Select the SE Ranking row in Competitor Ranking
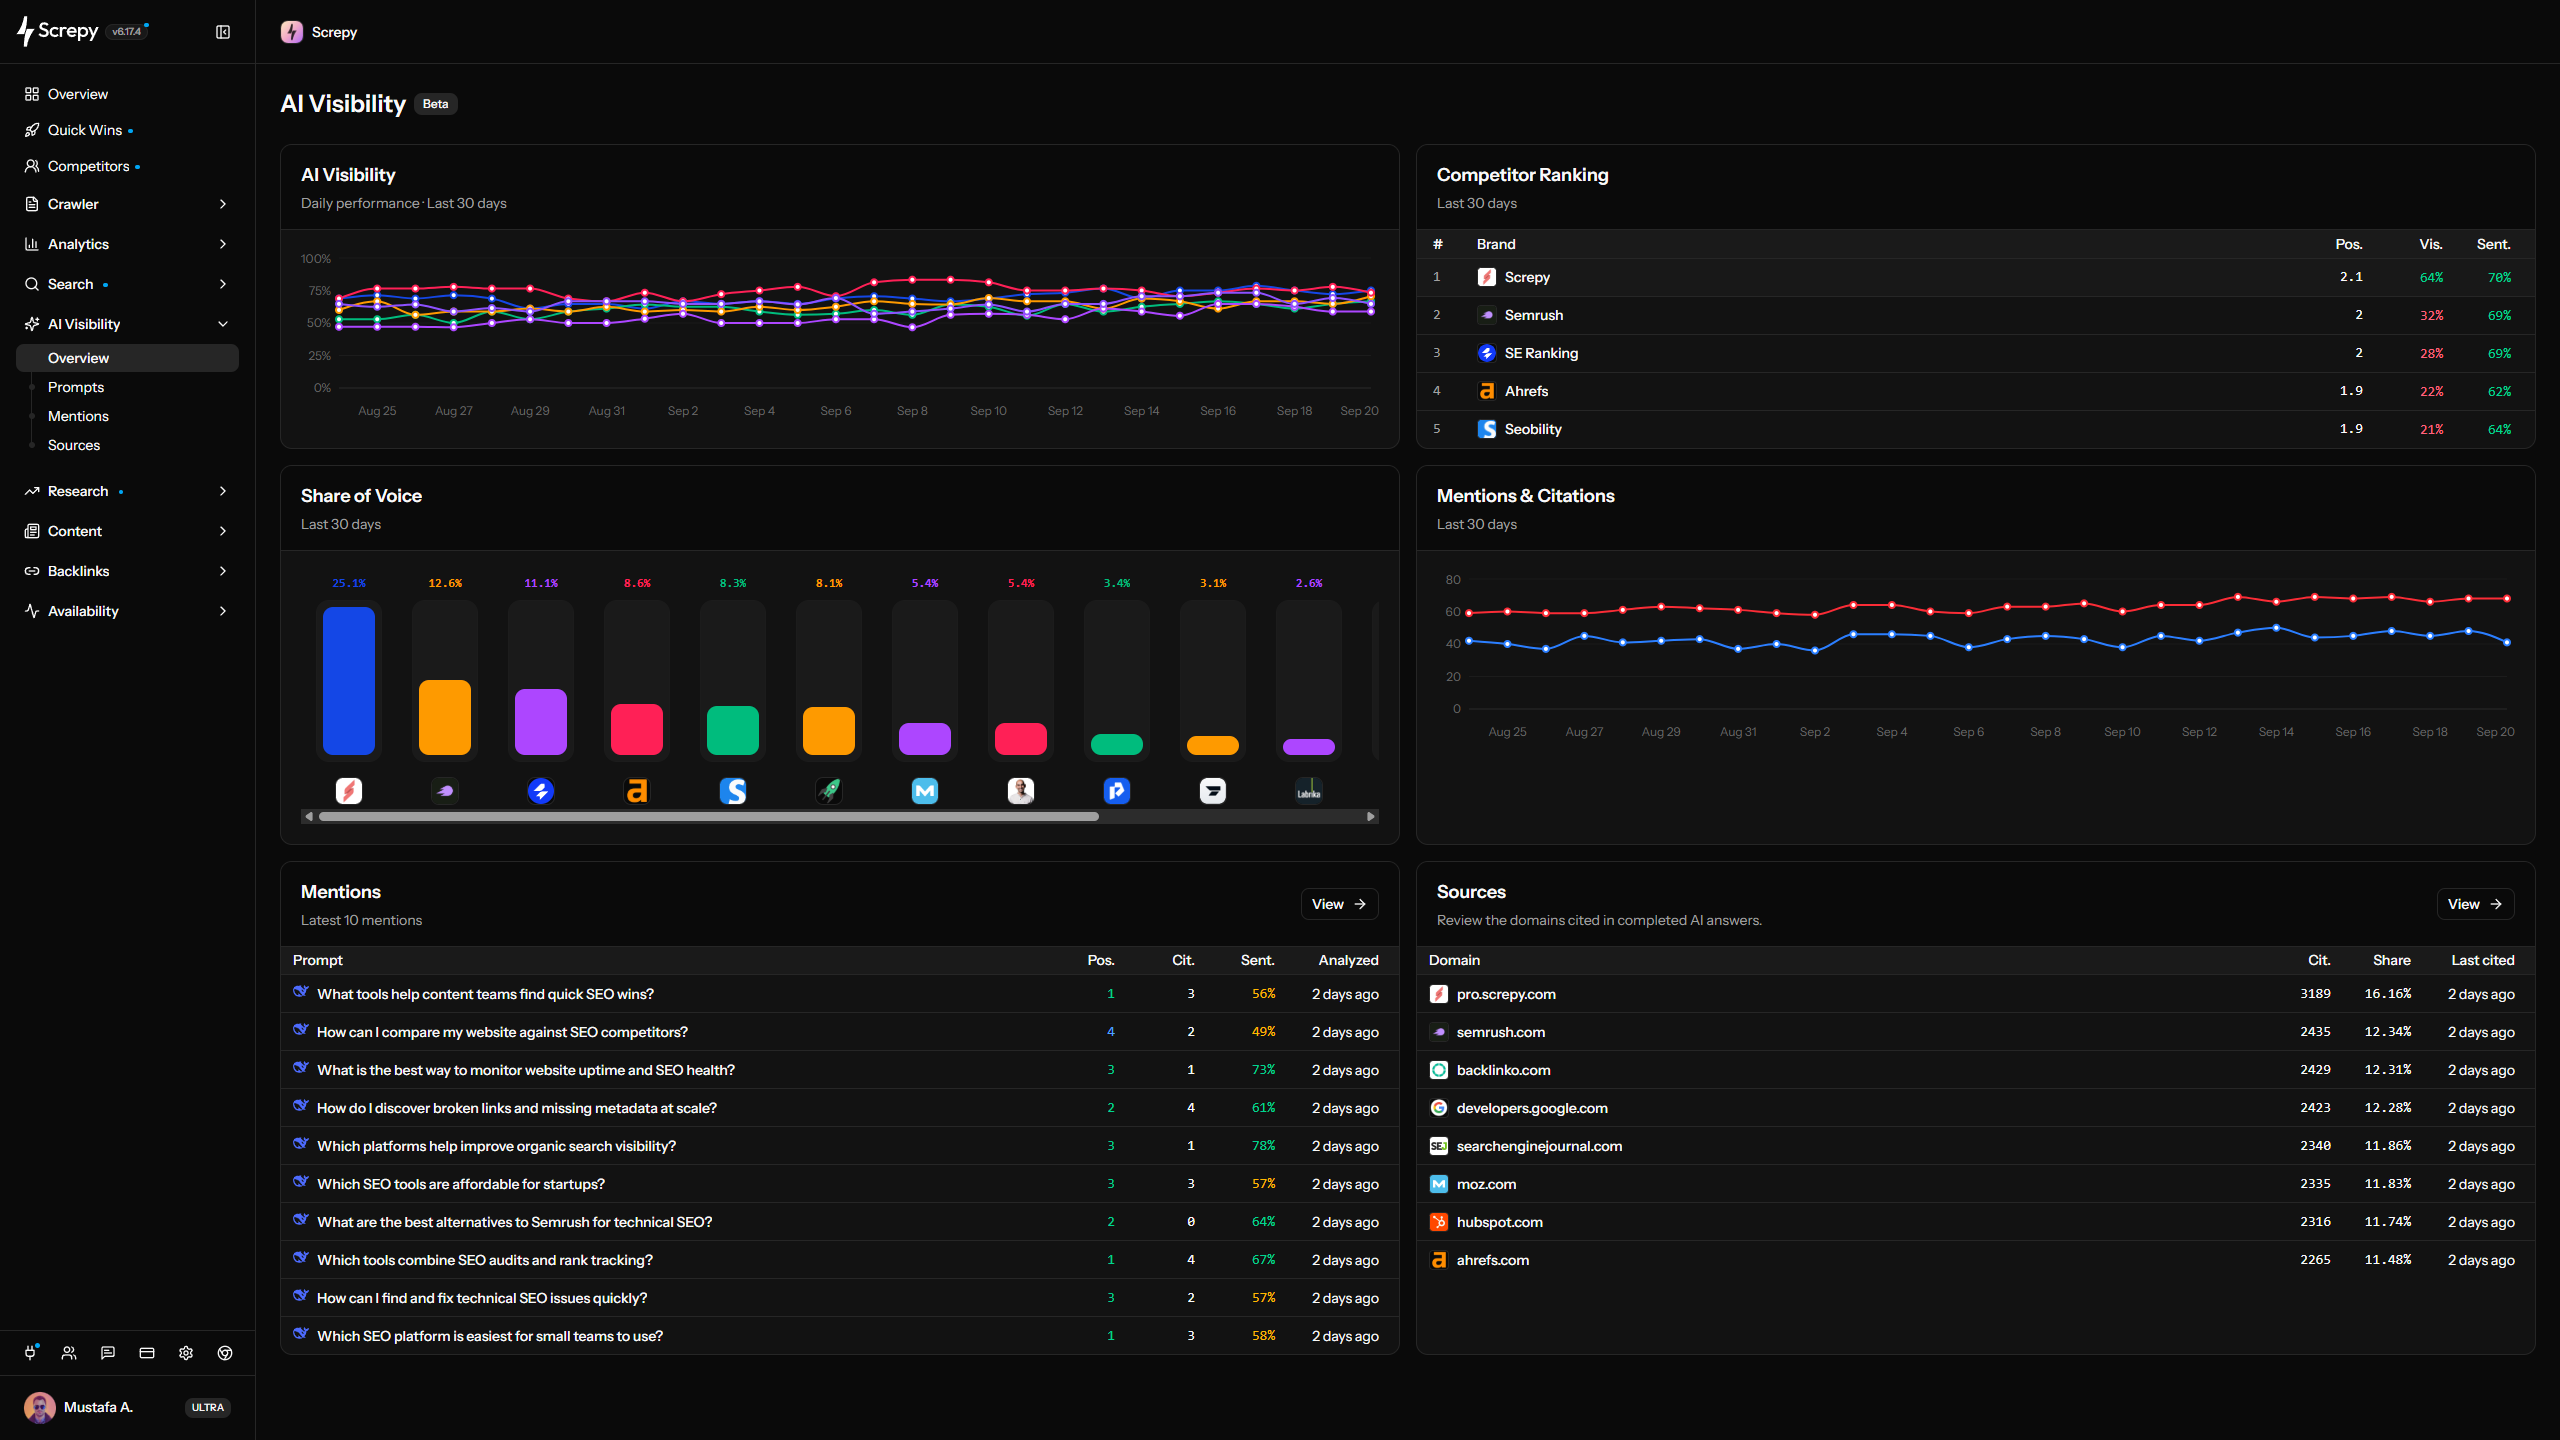Screen dimensions: 2560x1440 click(1975, 353)
